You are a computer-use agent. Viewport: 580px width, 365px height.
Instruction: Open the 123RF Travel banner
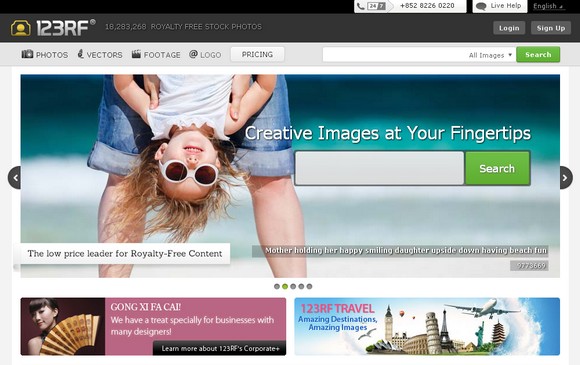(x=427, y=327)
